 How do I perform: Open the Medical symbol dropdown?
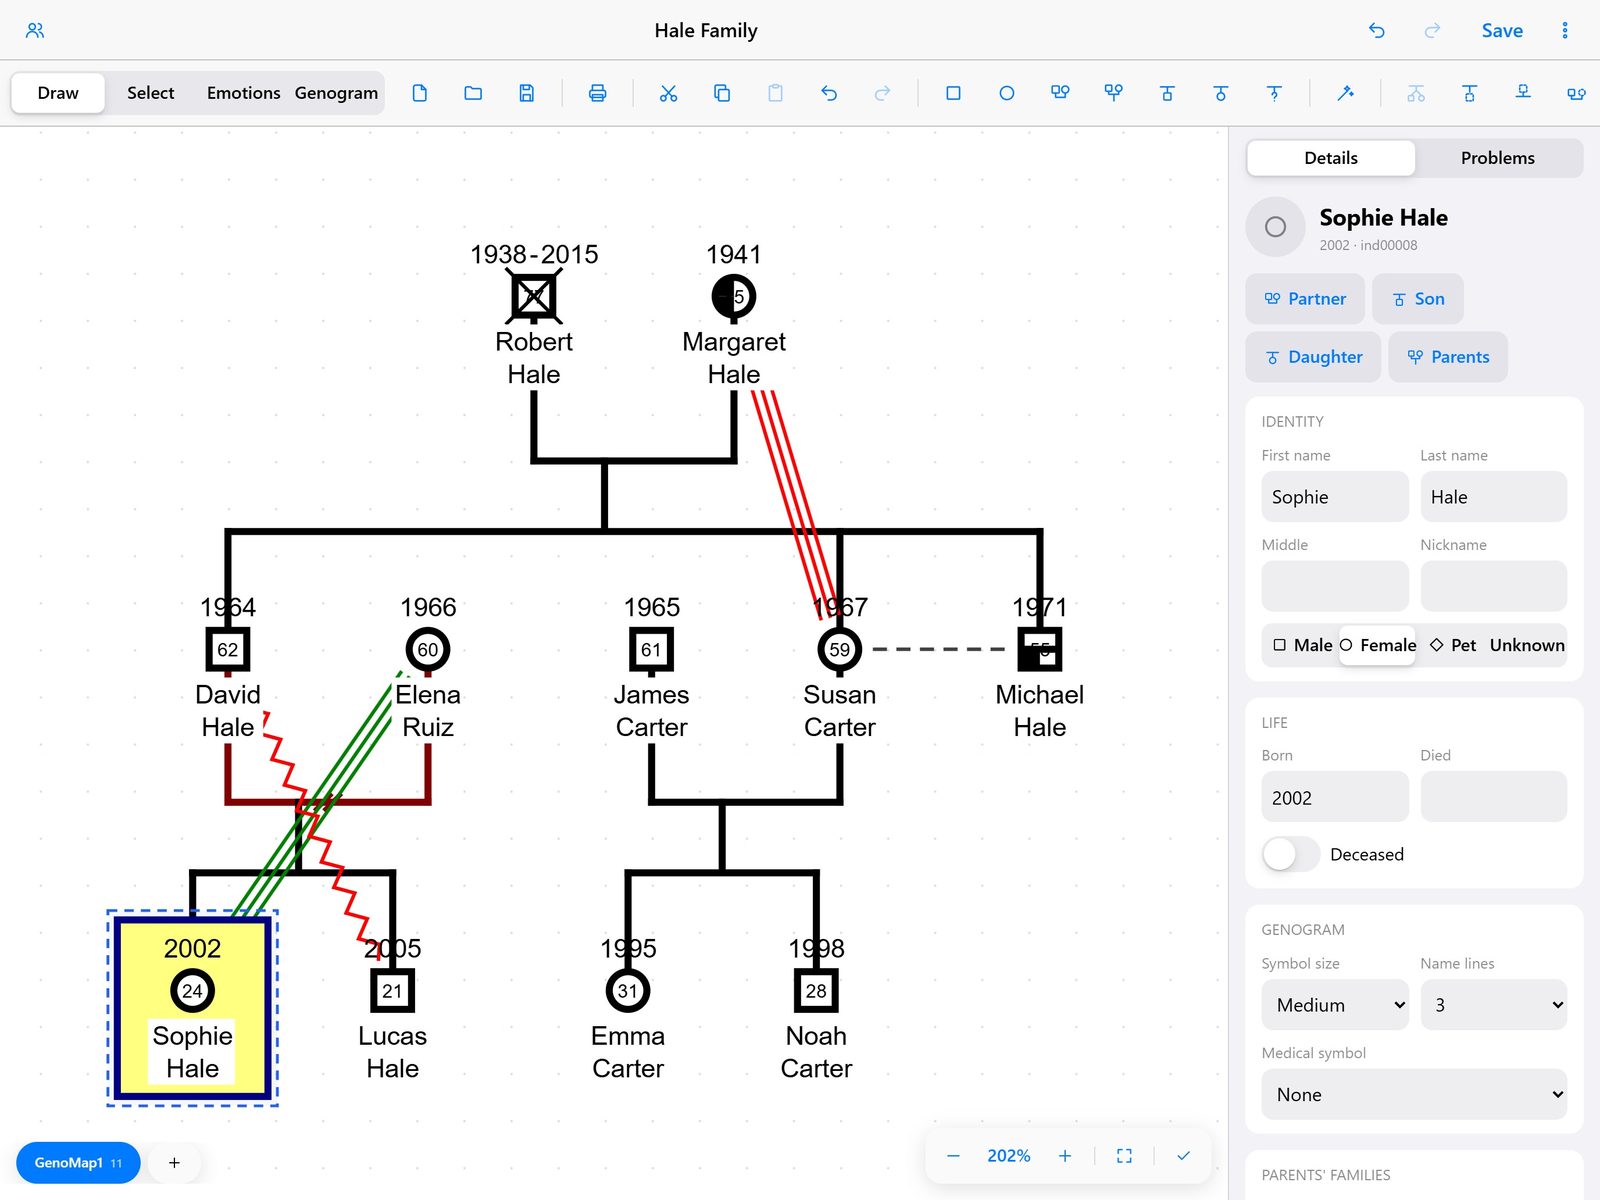pos(1414,1095)
